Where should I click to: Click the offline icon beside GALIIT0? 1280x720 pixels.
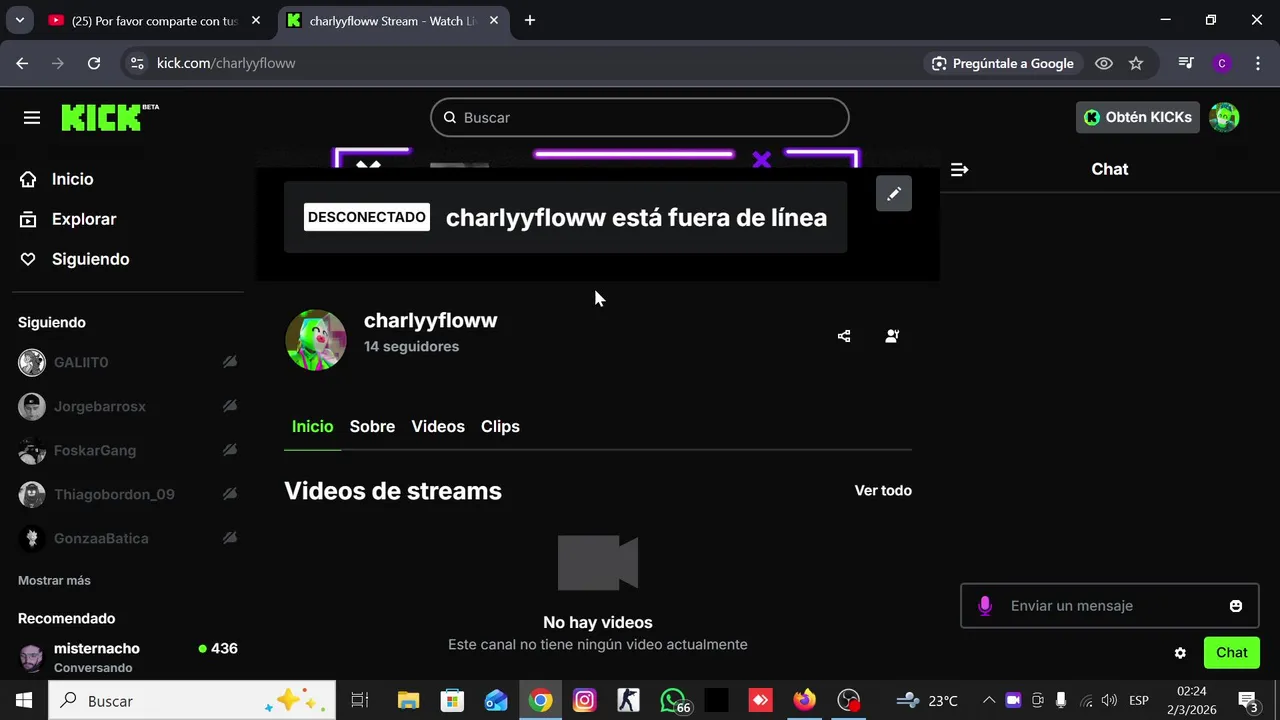tap(230, 362)
